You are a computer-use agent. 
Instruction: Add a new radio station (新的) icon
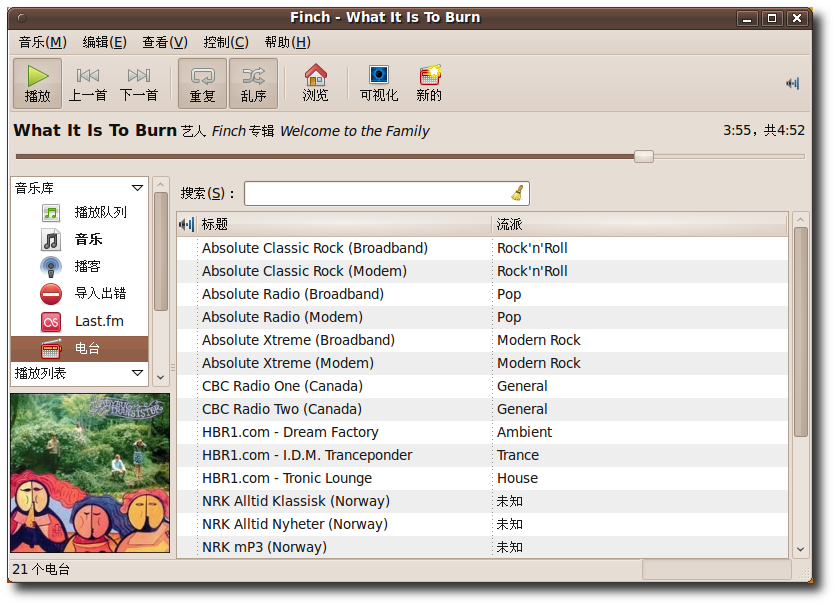[429, 83]
